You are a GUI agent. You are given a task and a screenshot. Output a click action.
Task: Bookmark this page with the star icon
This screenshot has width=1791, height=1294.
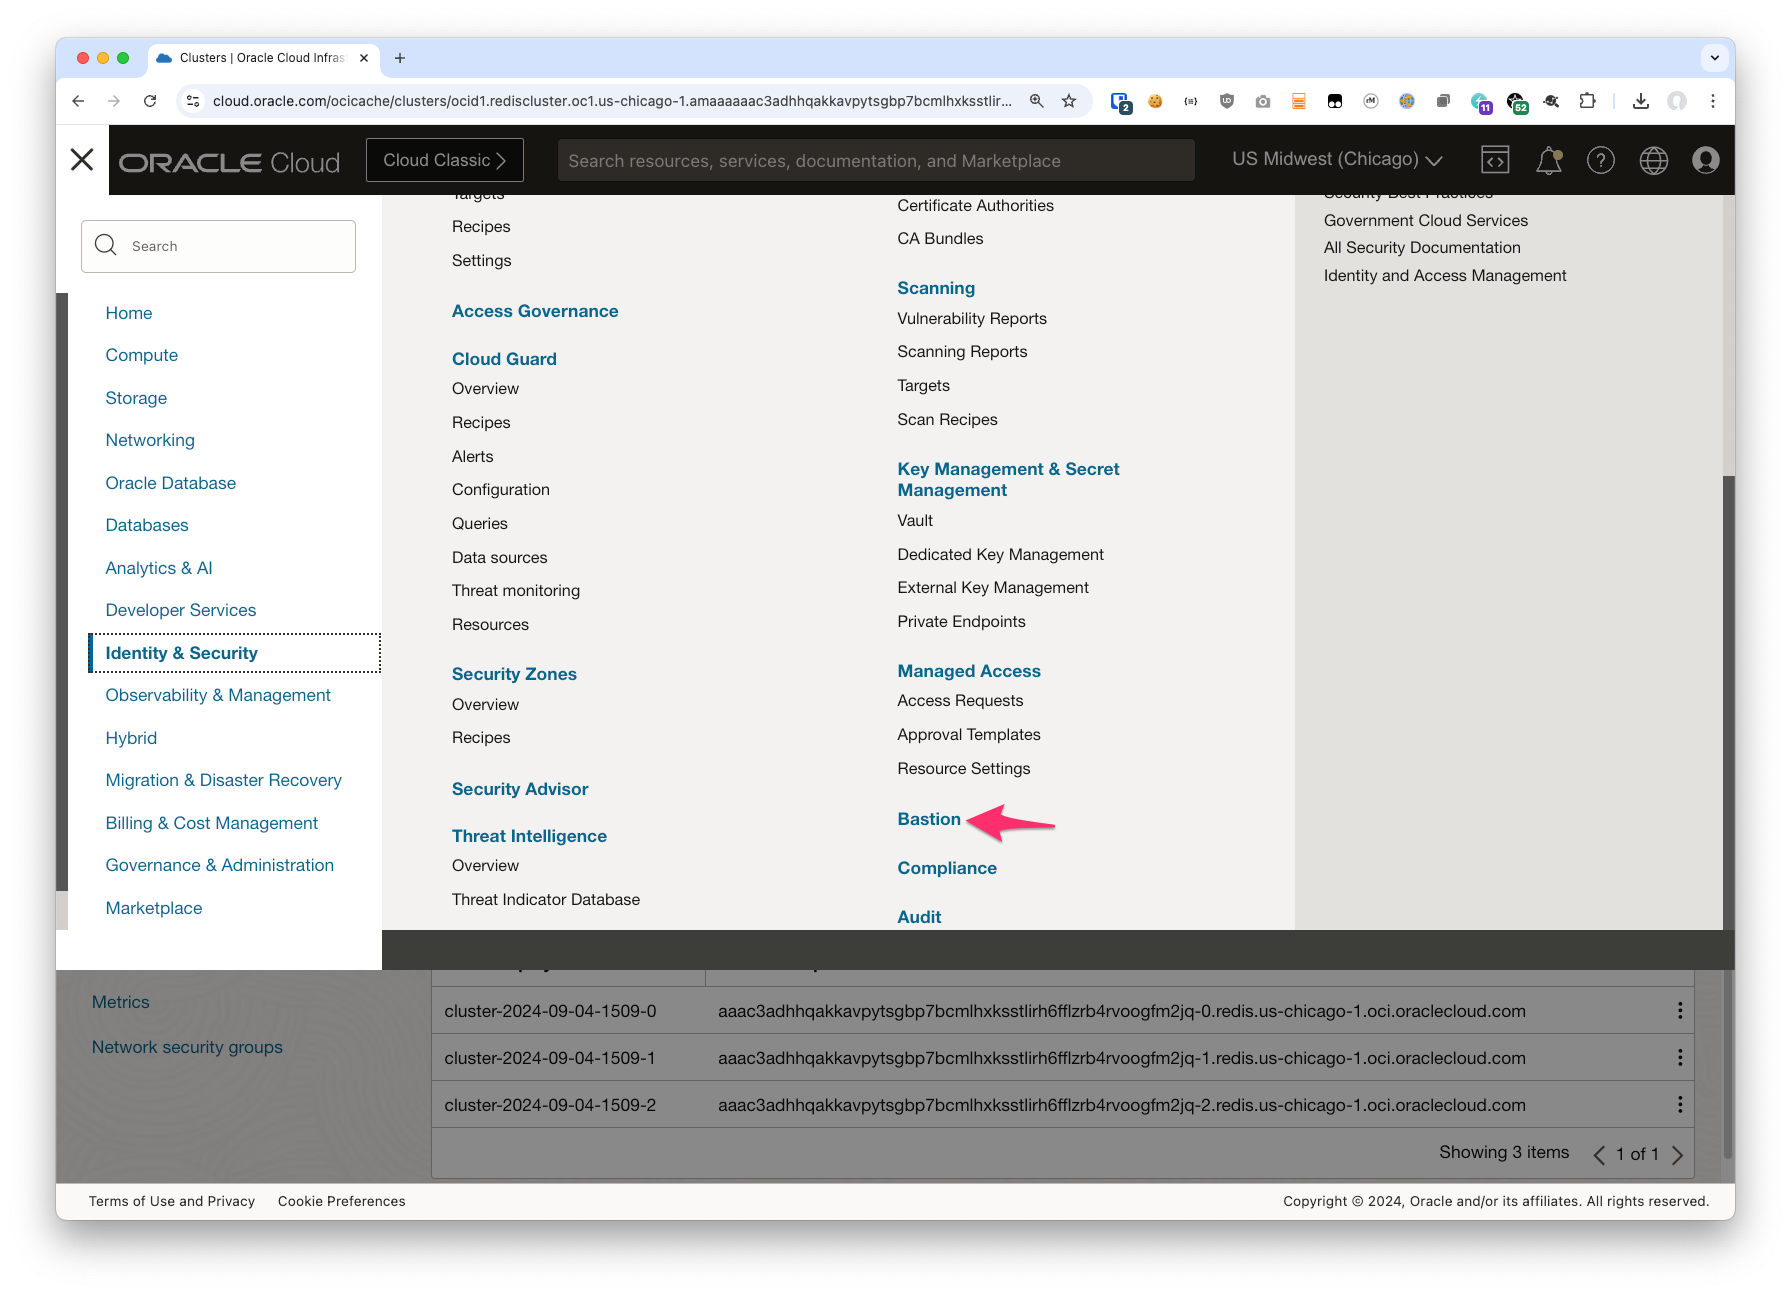click(x=1069, y=101)
